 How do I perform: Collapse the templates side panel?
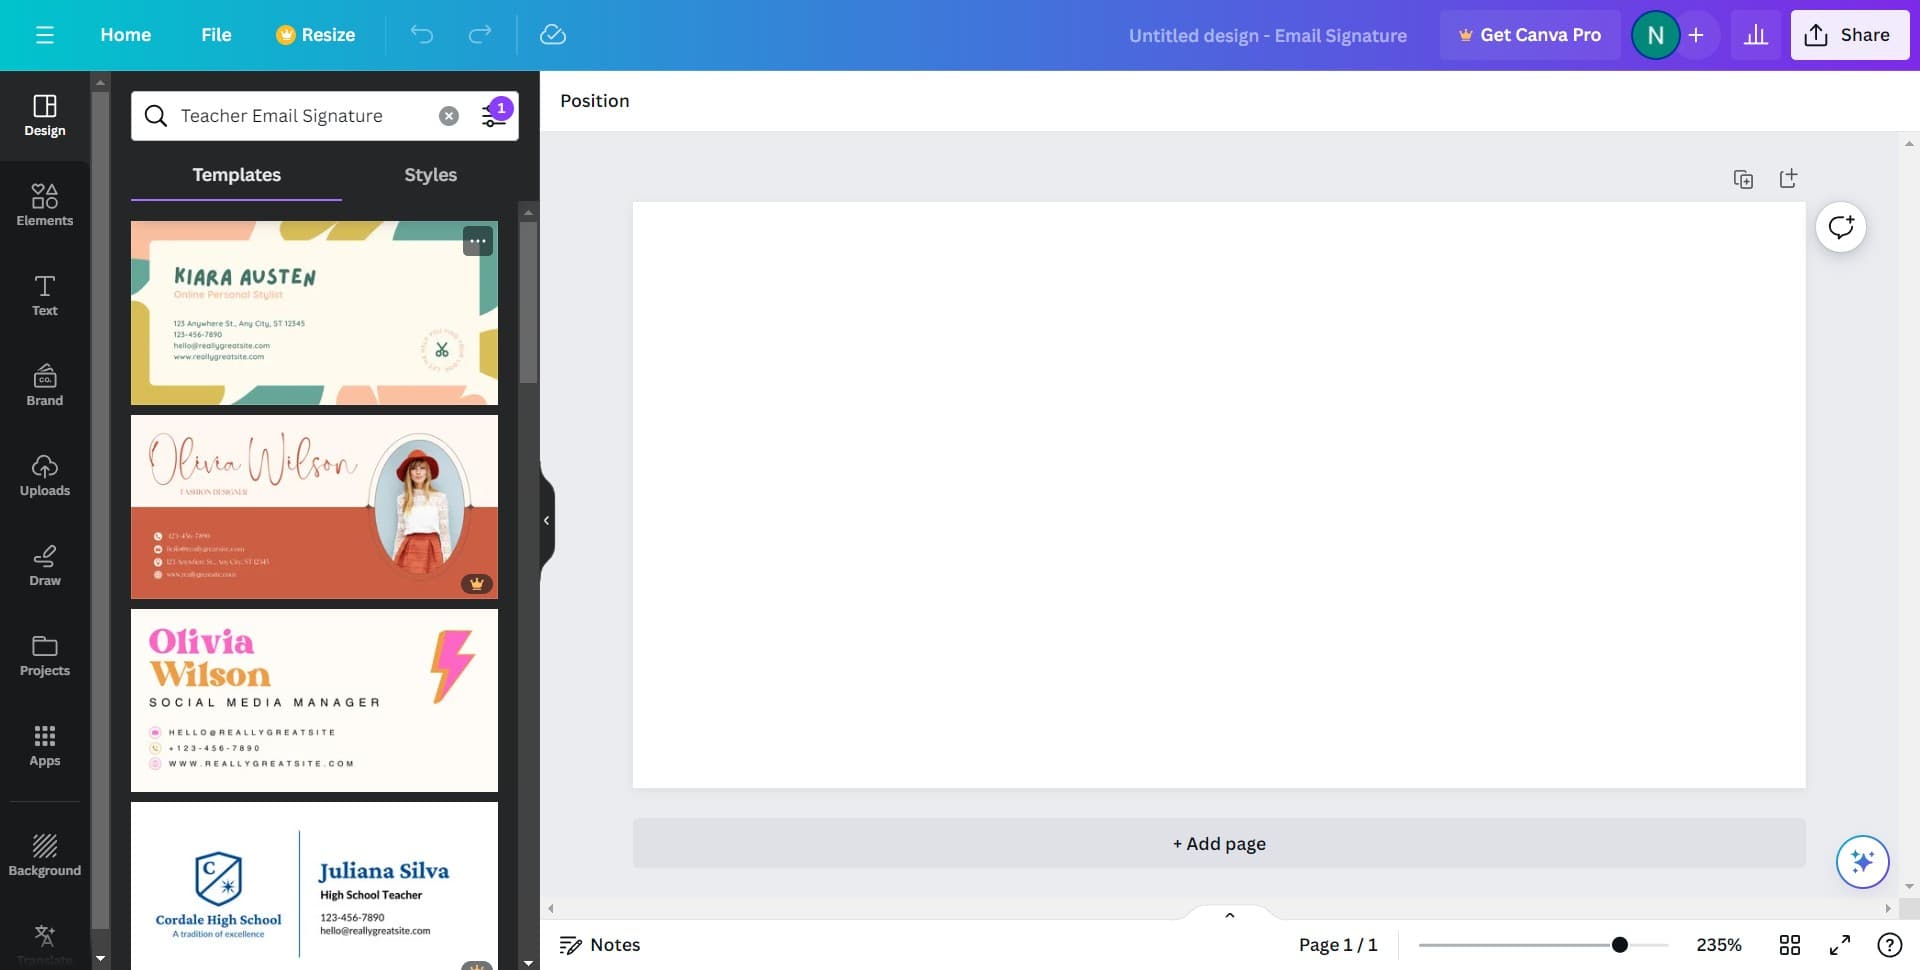point(546,519)
